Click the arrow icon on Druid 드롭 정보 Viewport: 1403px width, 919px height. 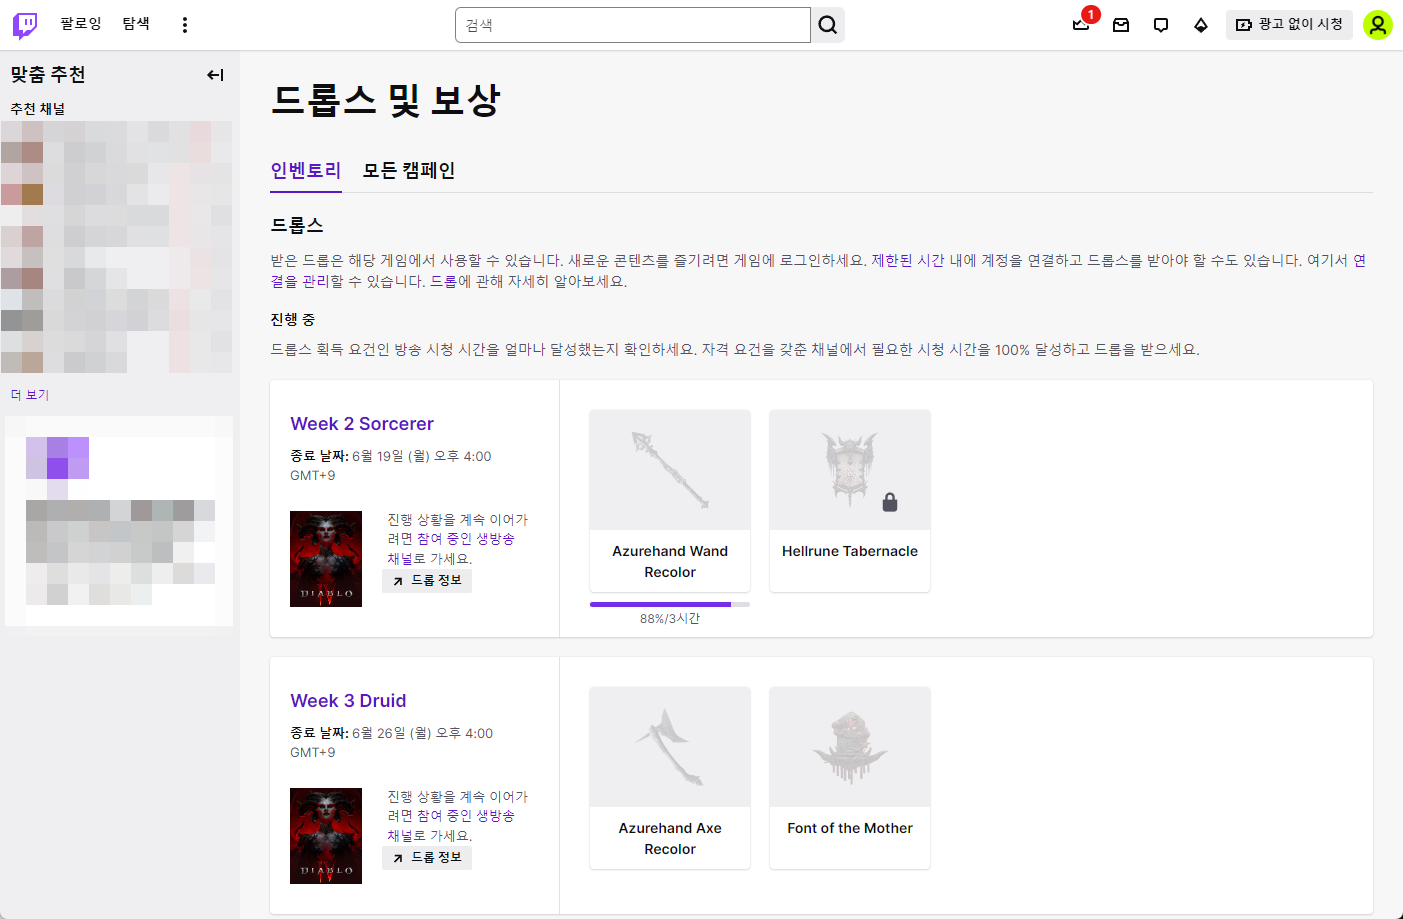[398, 858]
